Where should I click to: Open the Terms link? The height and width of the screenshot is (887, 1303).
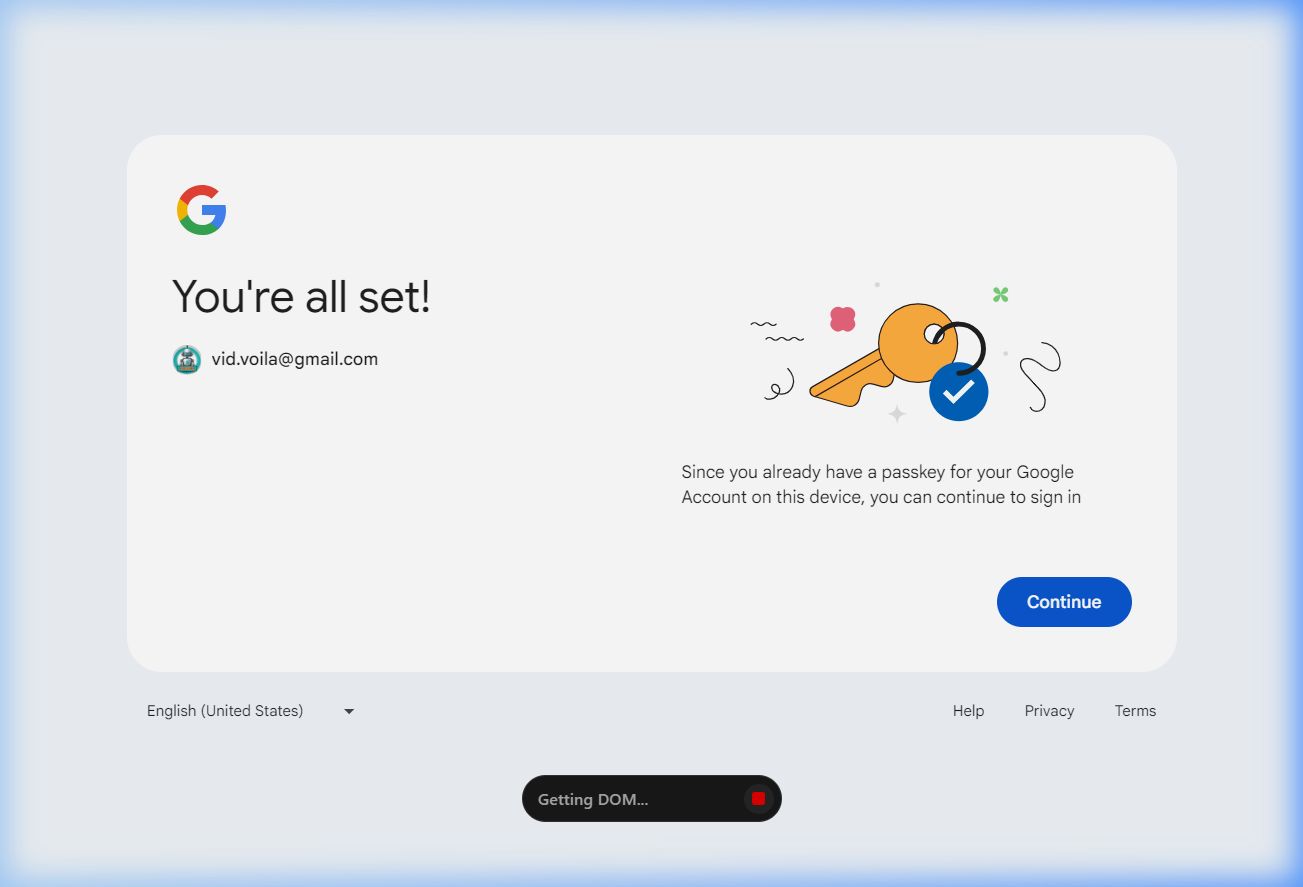(x=1135, y=711)
